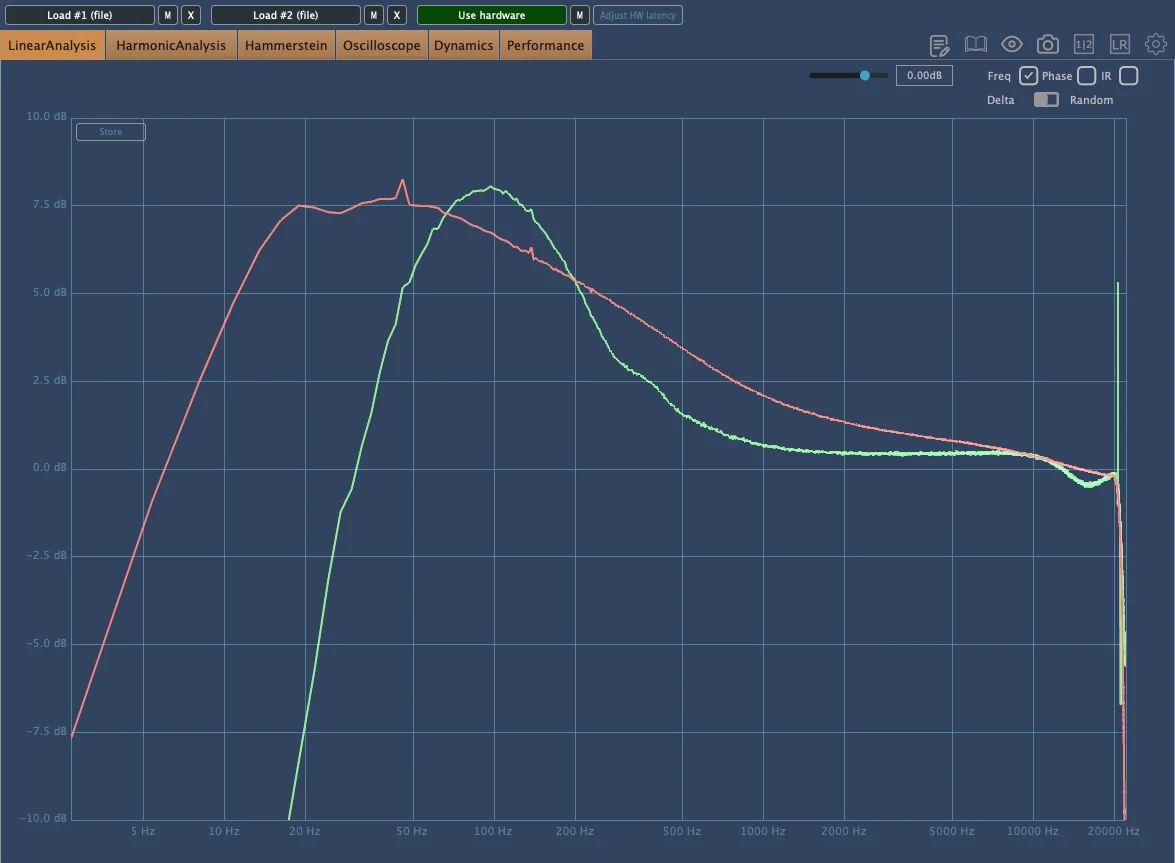
Task: Open the notes editor icon
Action: [x=939, y=45]
